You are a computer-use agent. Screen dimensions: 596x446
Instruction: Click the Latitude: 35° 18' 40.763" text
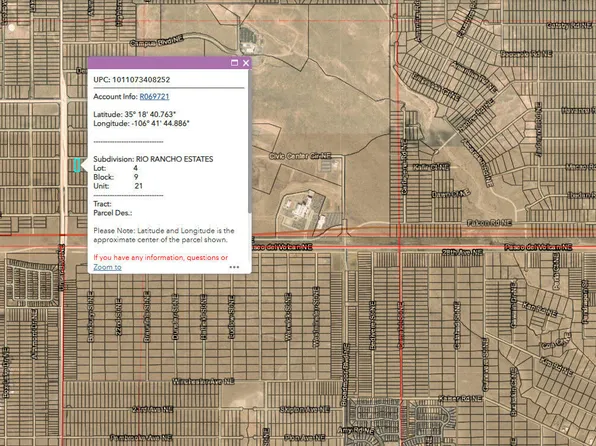pyautogui.click(x=135, y=114)
